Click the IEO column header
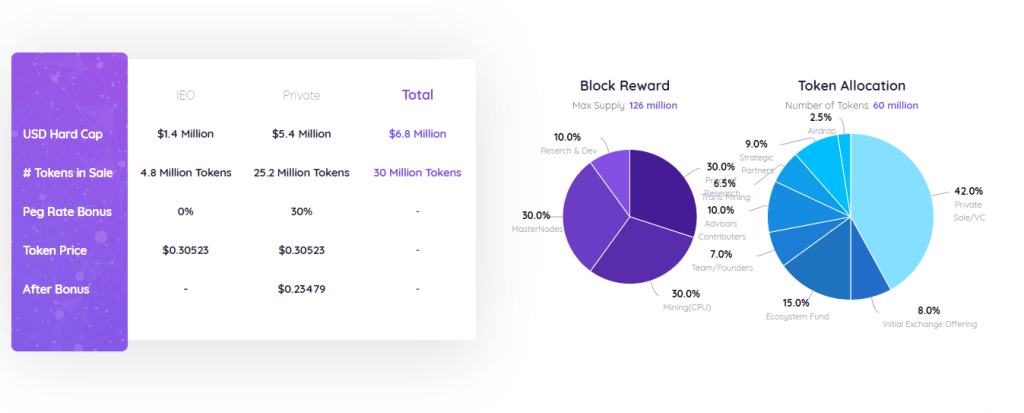 pos(185,95)
